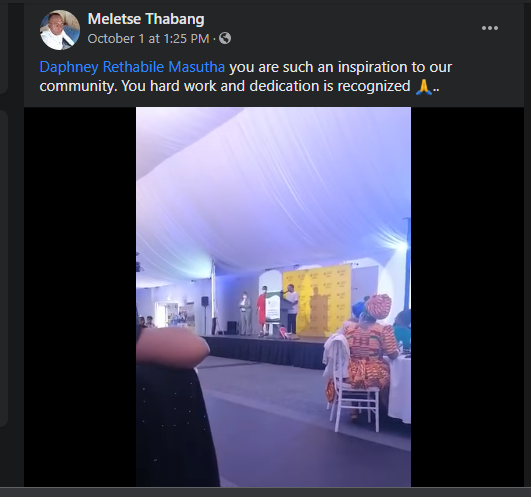Click the black letterbox left of video

pos(80,297)
